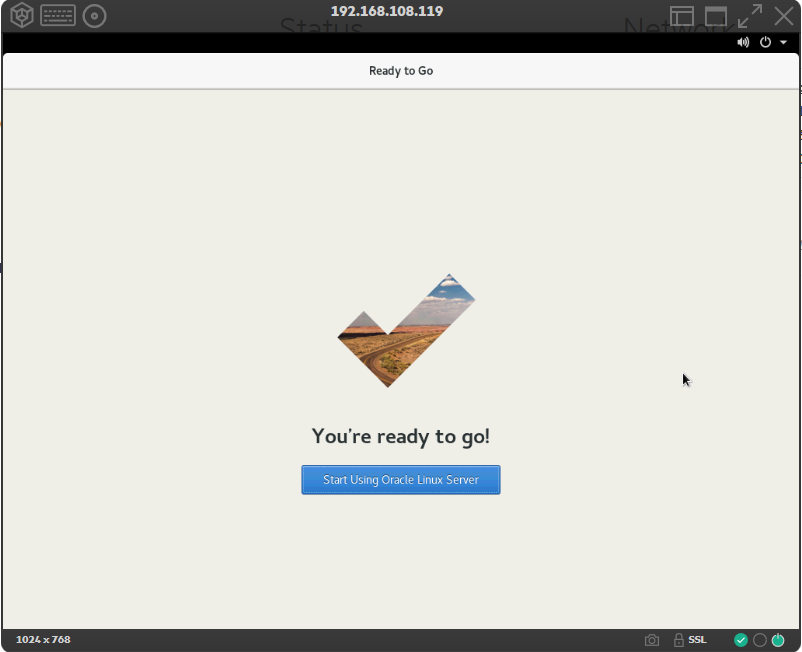Image resolution: width=802 pixels, height=652 pixels.
Task: Click the SSL padlock icon
Action: pos(679,640)
